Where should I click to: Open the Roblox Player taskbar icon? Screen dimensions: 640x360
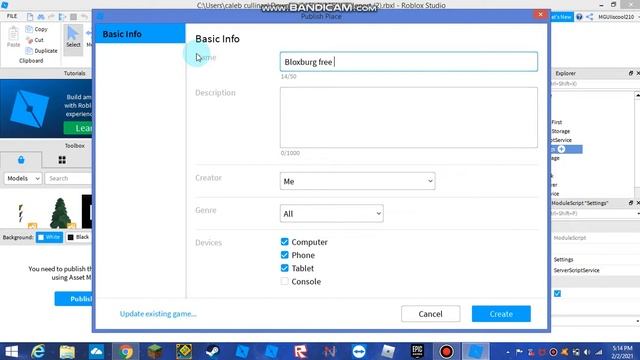[300, 351]
